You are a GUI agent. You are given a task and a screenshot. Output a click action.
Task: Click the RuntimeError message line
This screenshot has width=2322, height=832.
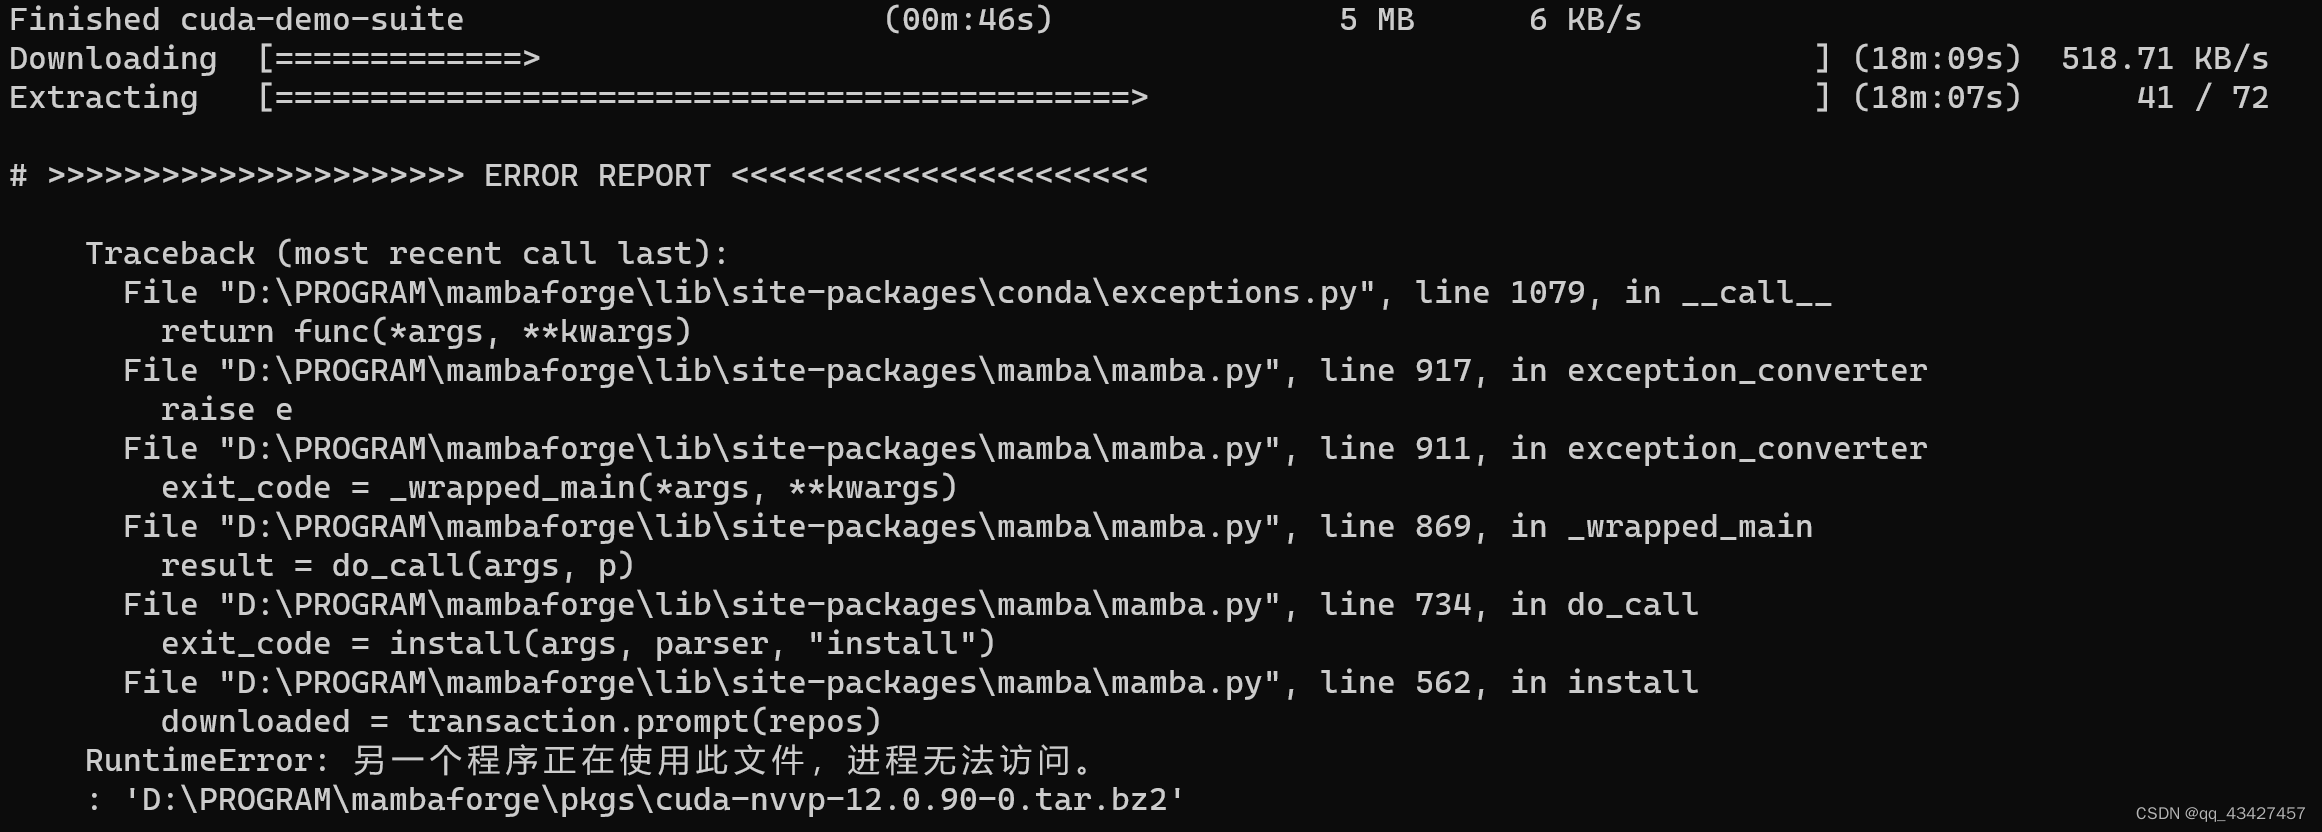tap(590, 761)
